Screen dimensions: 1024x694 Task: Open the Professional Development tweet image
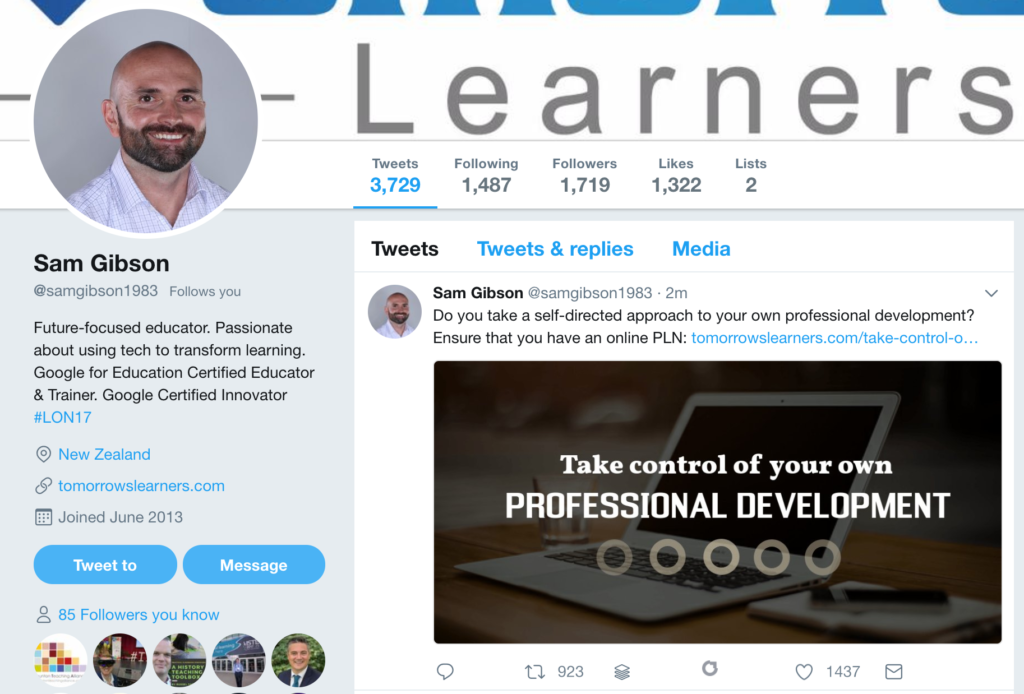(x=717, y=502)
